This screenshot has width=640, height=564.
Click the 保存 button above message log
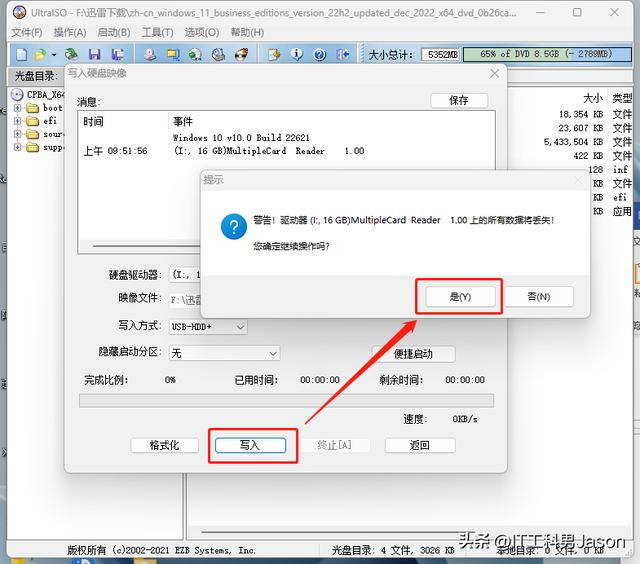coord(459,100)
